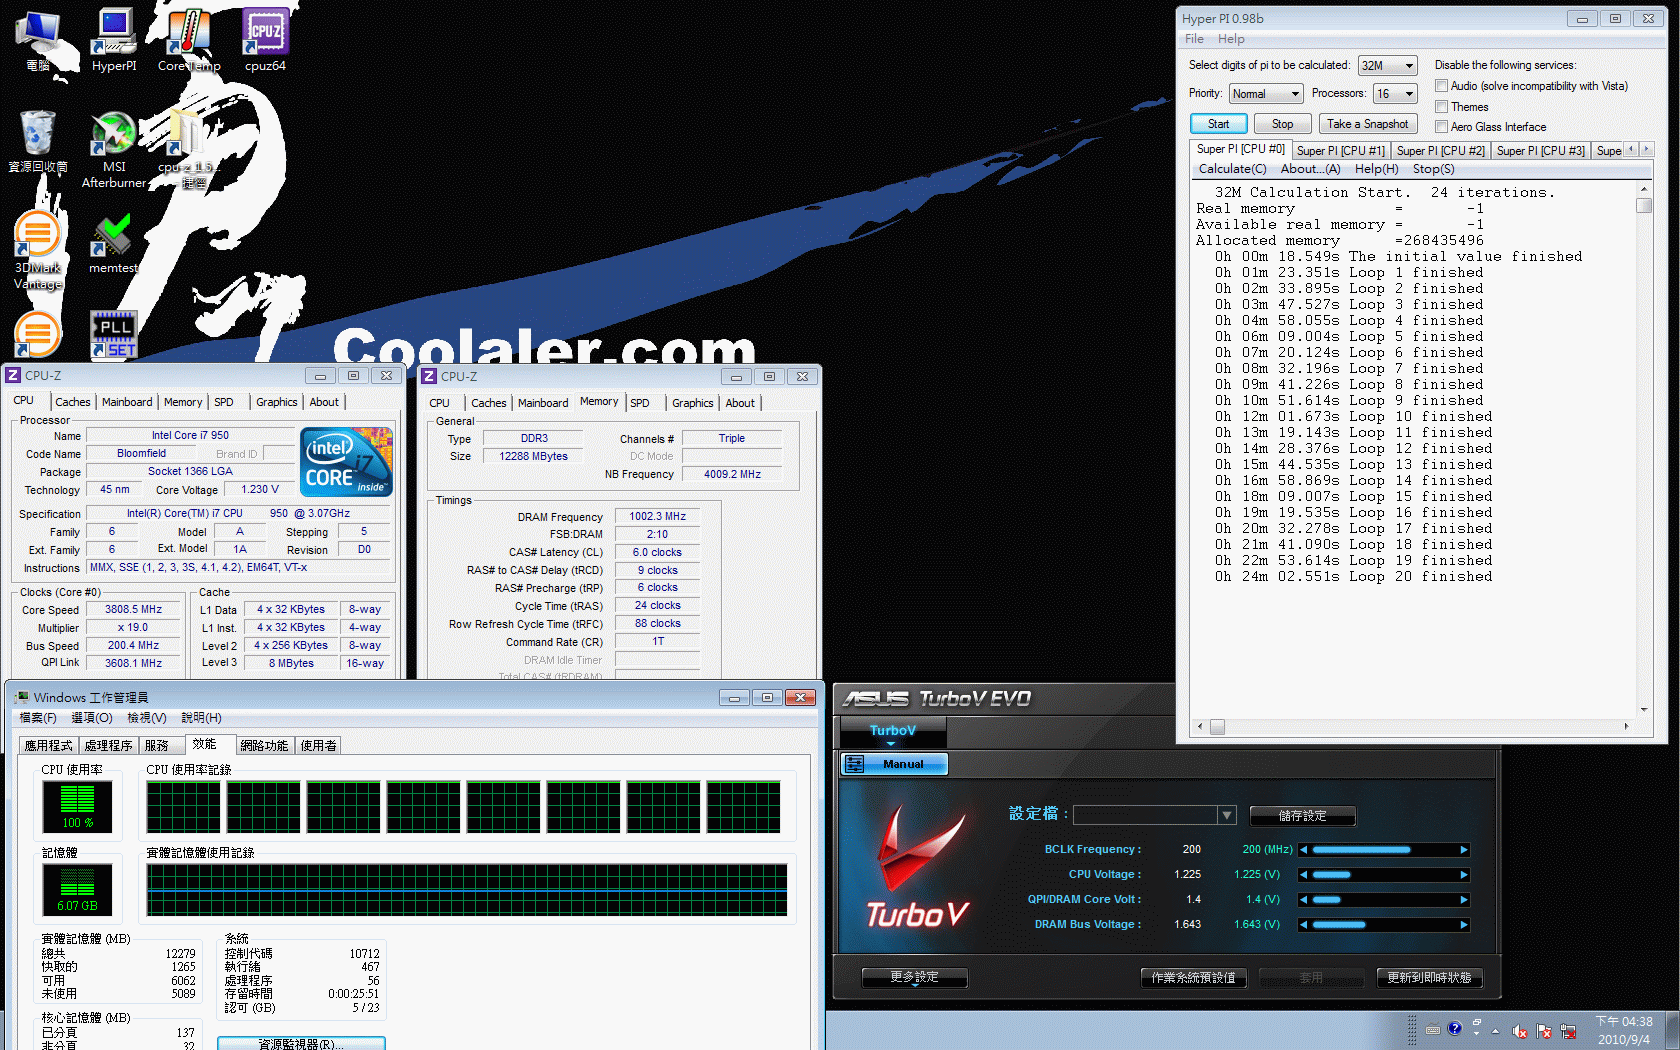Click the right arrow of the DRAM Bus Voltage slider

(1463, 924)
